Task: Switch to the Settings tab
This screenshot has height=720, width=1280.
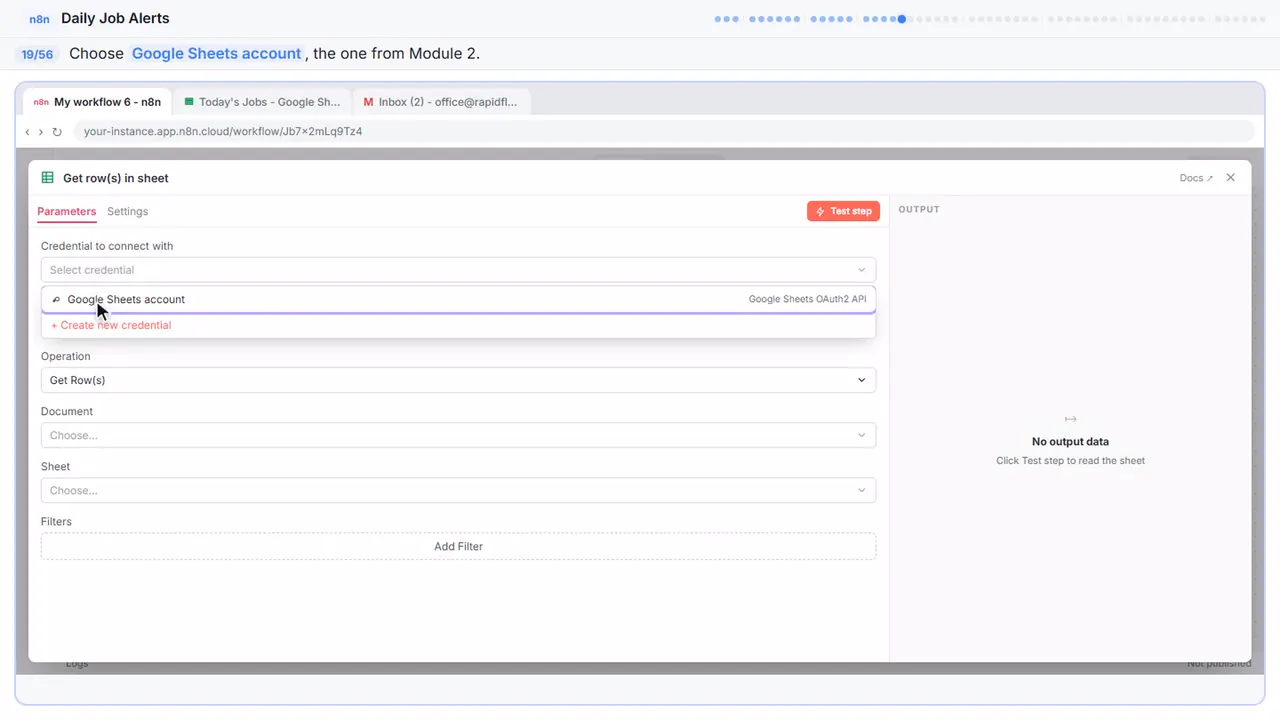Action: tap(128, 211)
